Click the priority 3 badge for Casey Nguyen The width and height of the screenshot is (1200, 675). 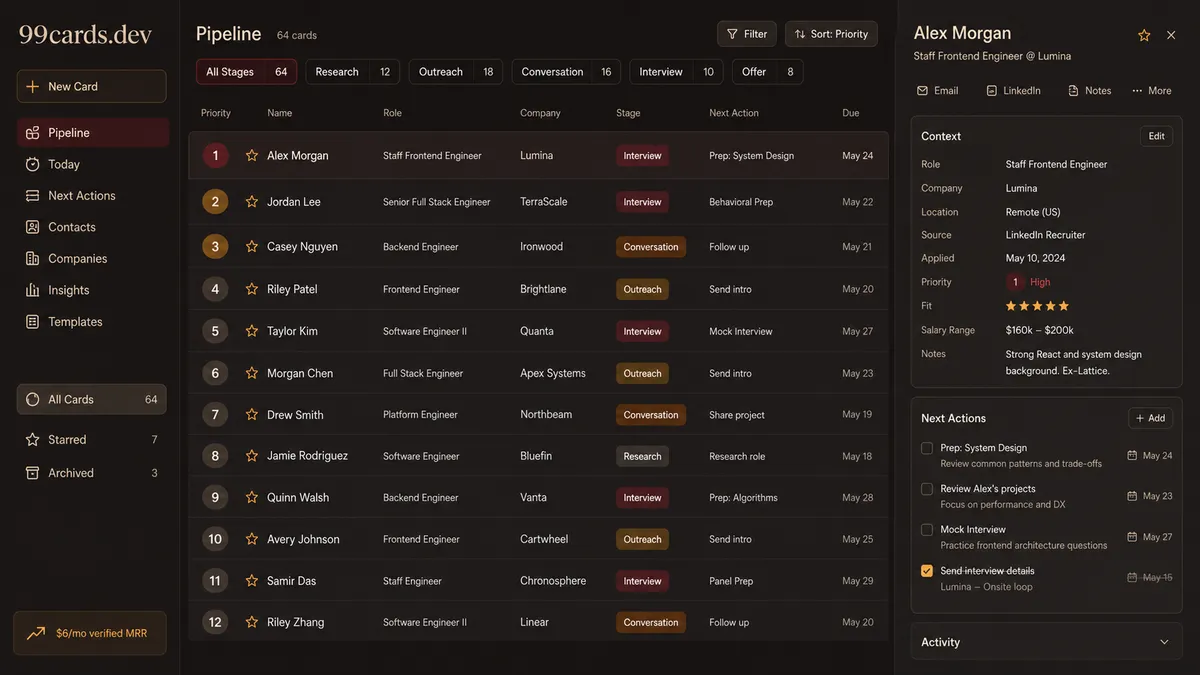pos(215,247)
